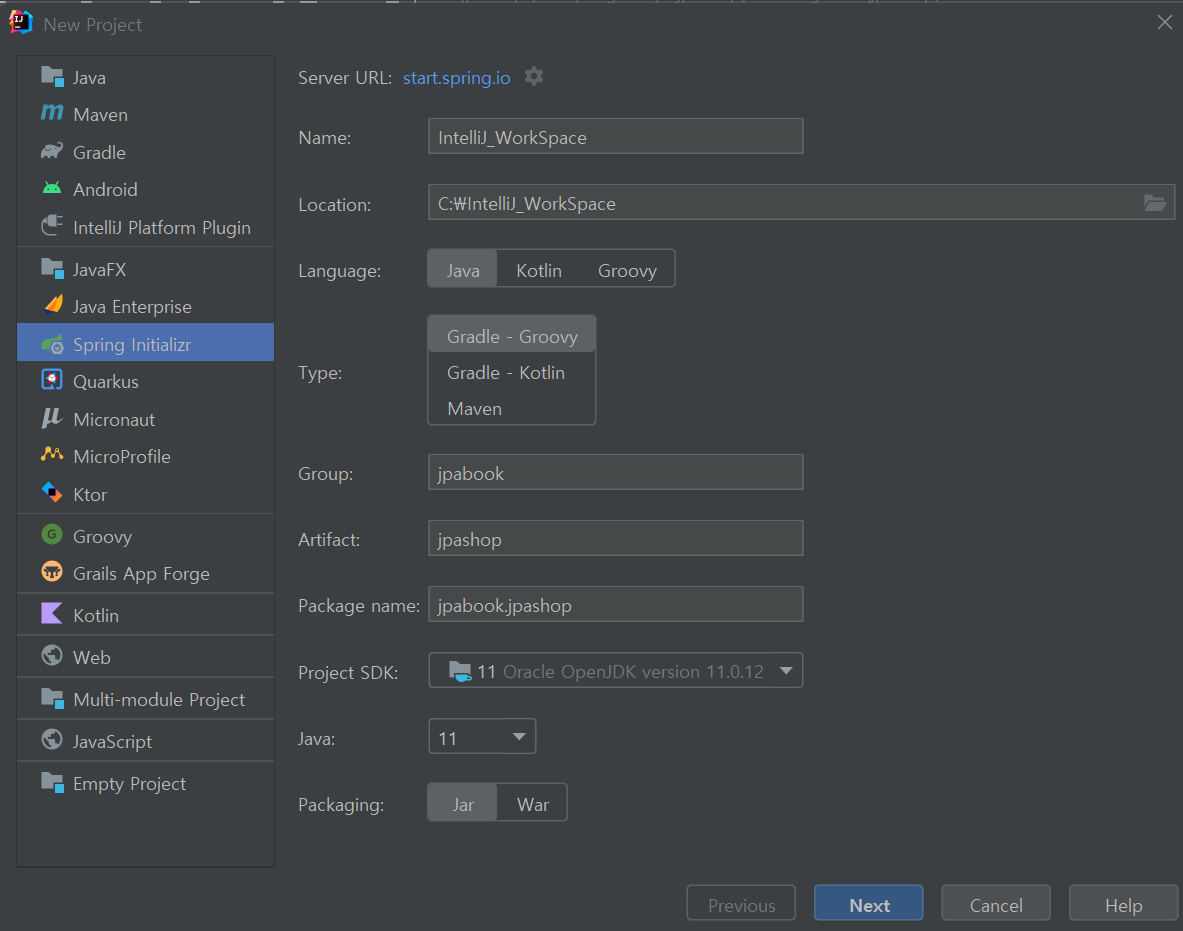Click the MicroProfile icon
Image resolution: width=1183 pixels, height=931 pixels.
pos(52,454)
